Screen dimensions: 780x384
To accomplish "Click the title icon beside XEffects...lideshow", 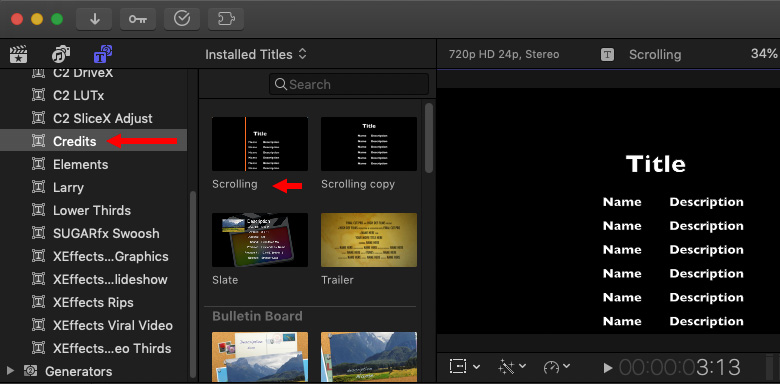I will point(38,279).
